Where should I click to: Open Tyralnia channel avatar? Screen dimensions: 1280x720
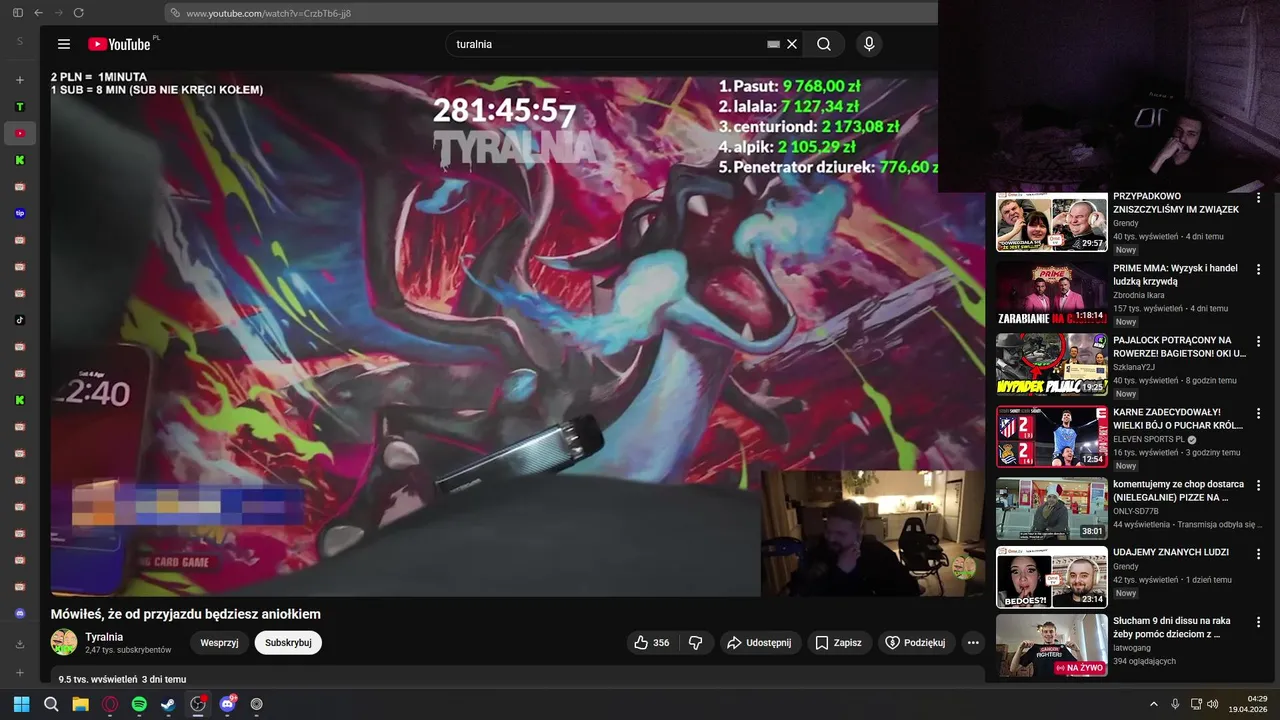pos(64,643)
